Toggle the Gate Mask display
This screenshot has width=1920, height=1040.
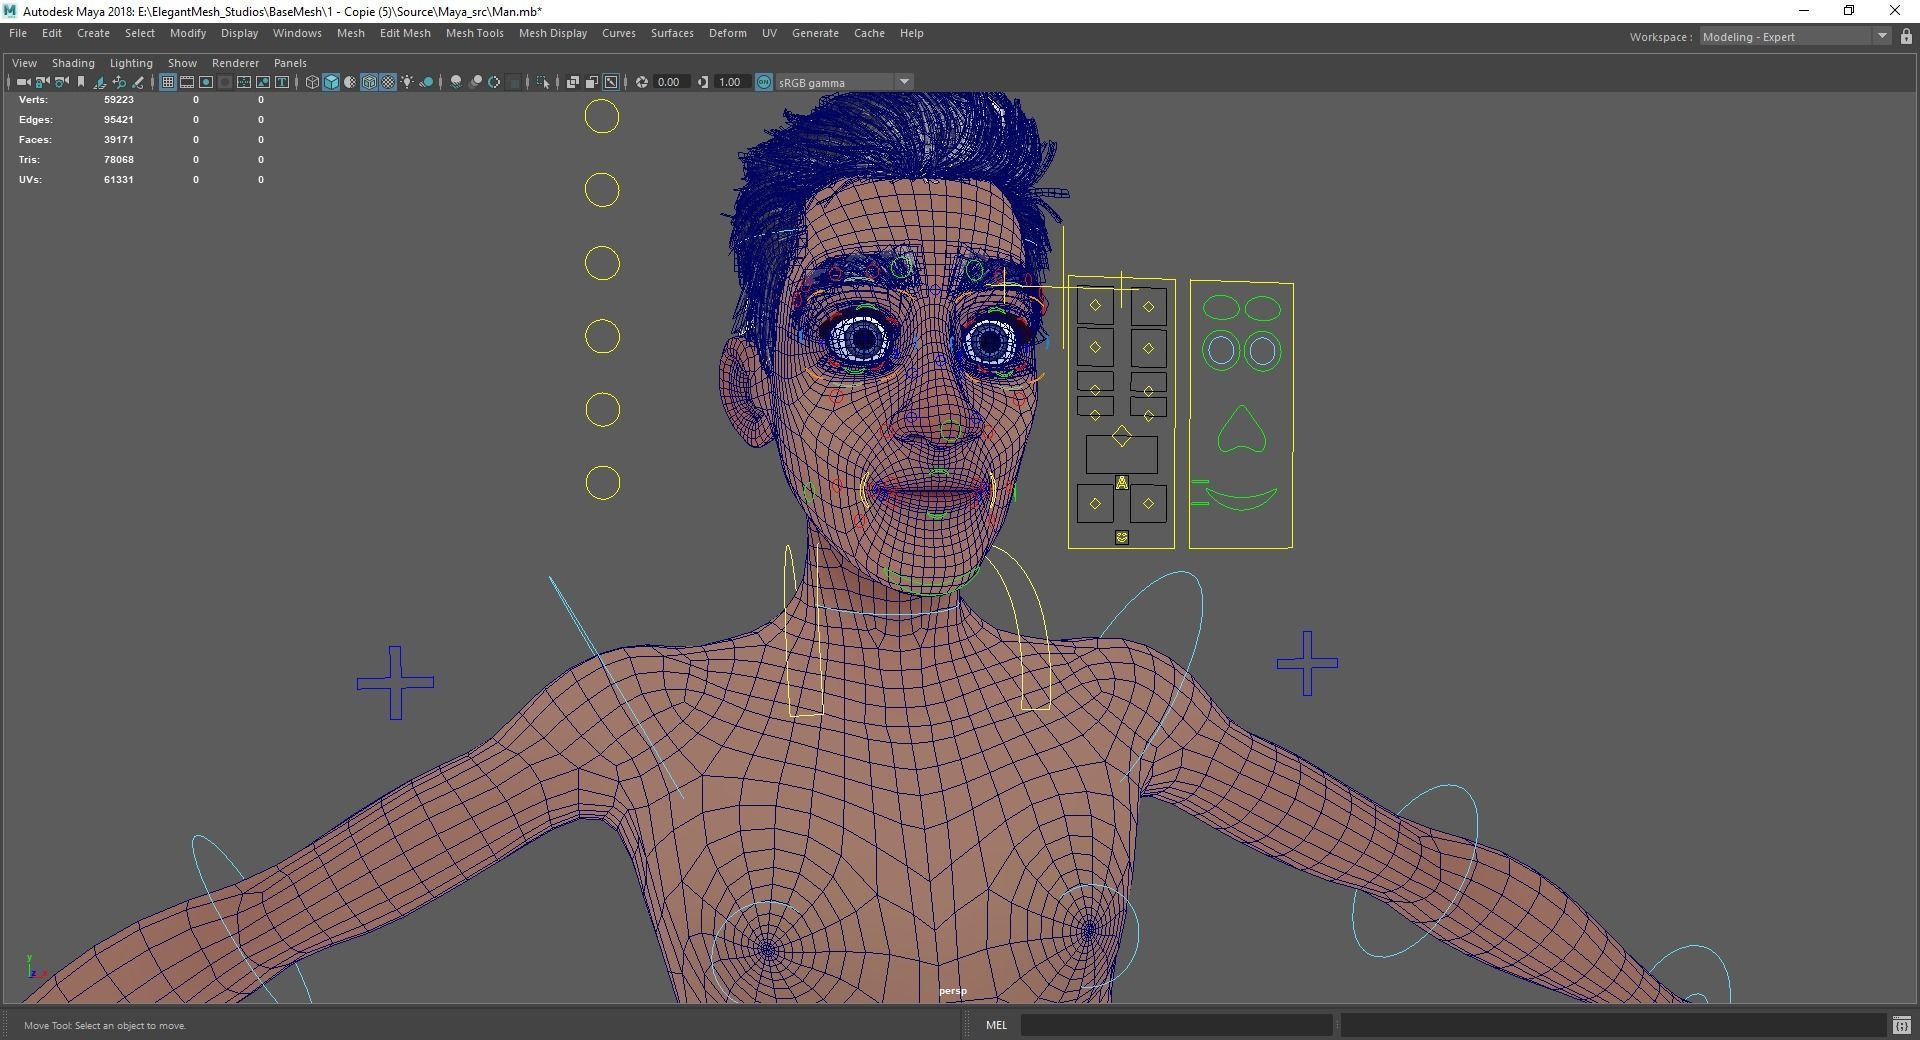point(225,82)
